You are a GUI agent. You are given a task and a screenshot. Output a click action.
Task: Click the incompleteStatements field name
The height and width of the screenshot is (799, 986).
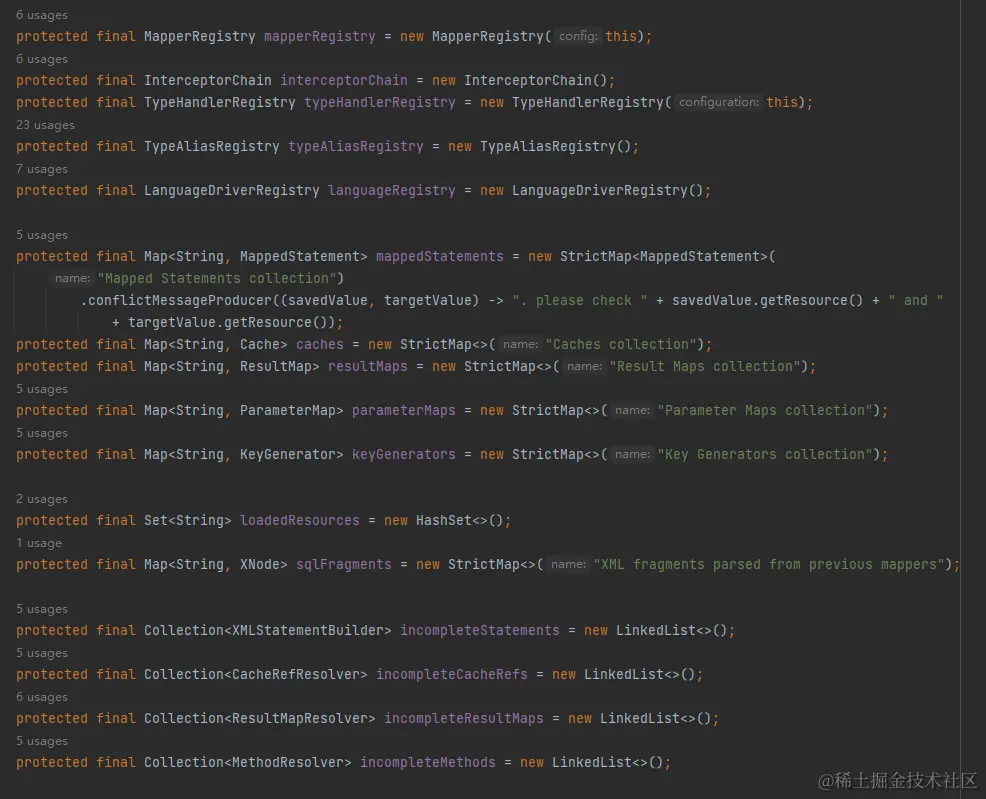click(x=479, y=631)
